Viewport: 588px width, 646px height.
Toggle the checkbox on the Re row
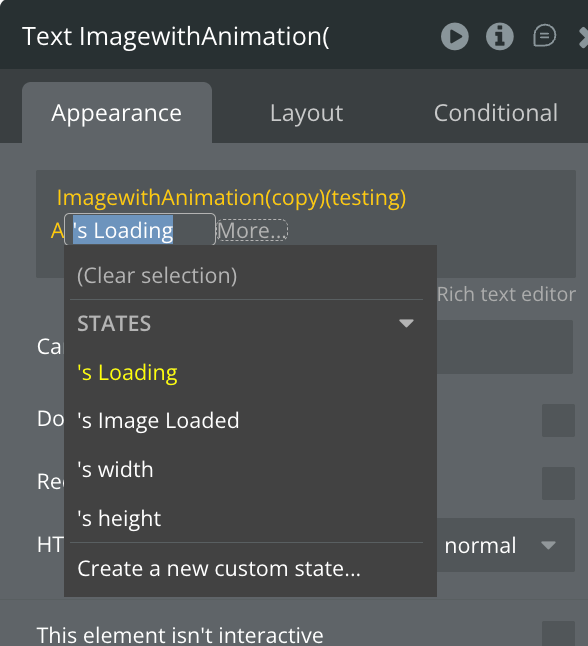558,483
